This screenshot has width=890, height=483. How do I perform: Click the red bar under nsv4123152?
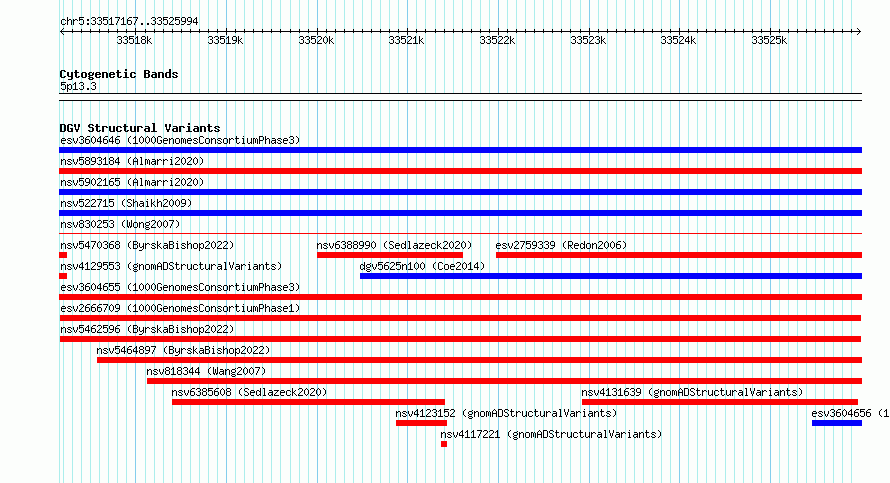421,423
